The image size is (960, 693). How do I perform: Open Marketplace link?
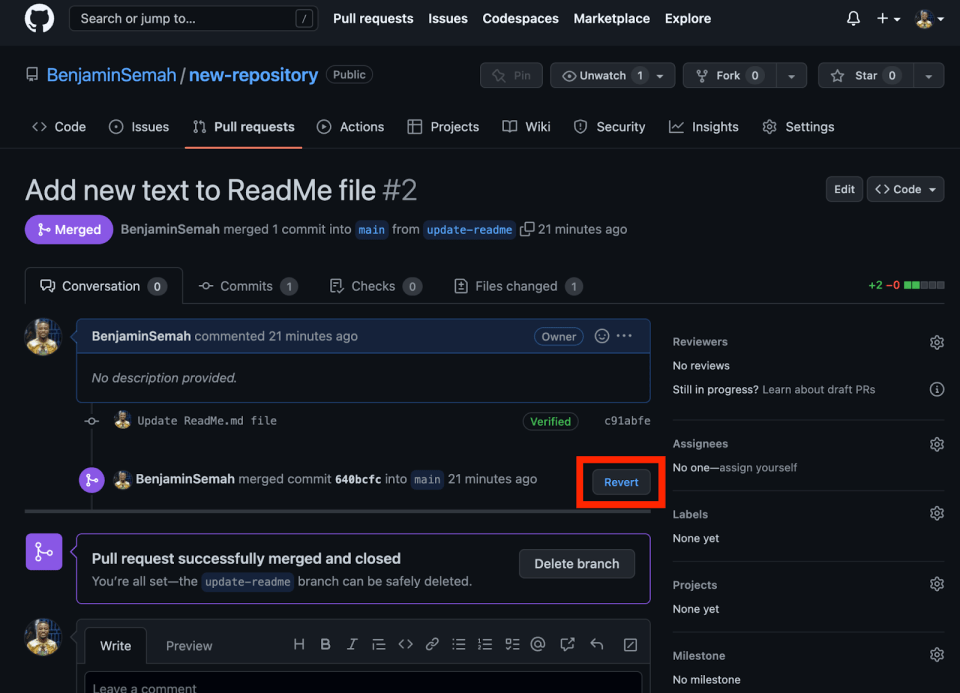[x=611, y=18]
